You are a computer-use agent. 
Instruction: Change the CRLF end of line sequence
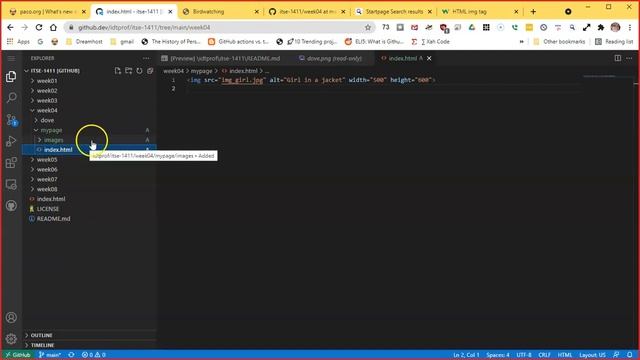pyautogui.click(x=544, y=355)
